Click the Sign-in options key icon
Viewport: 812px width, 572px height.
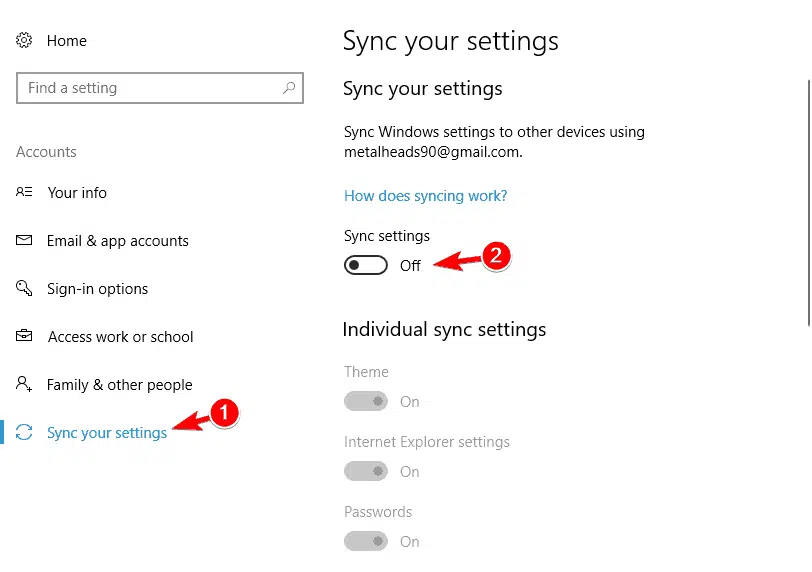point(24,288)
